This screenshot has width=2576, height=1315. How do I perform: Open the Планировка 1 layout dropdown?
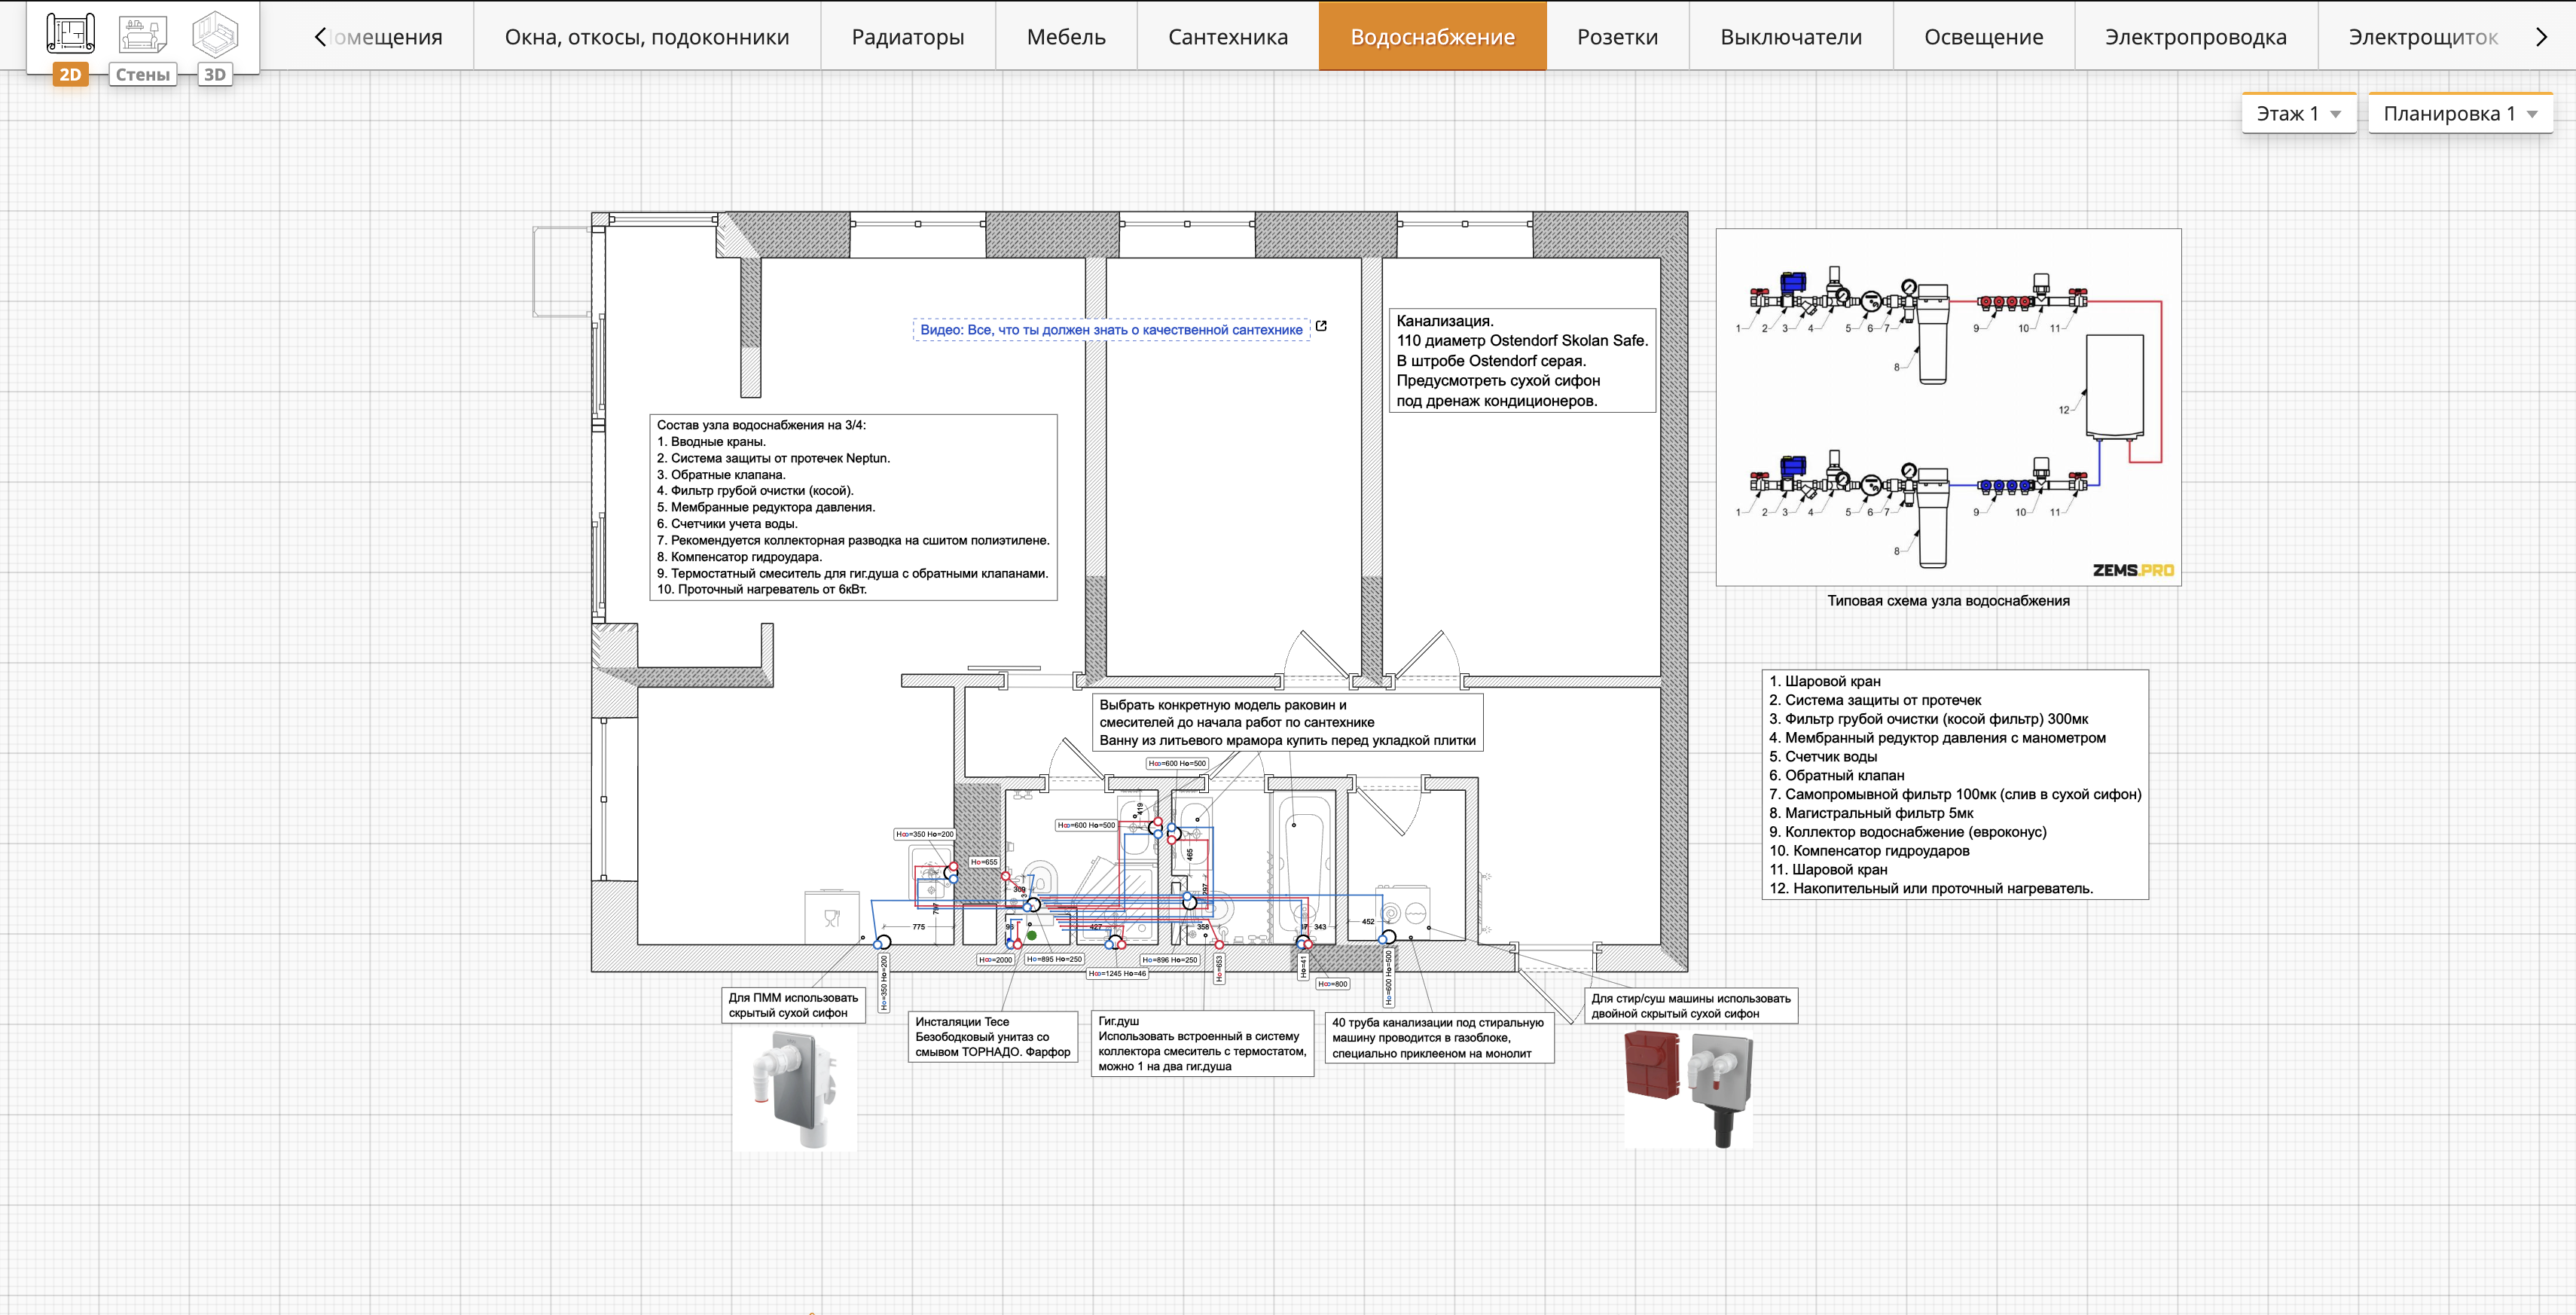[2460, 113]
